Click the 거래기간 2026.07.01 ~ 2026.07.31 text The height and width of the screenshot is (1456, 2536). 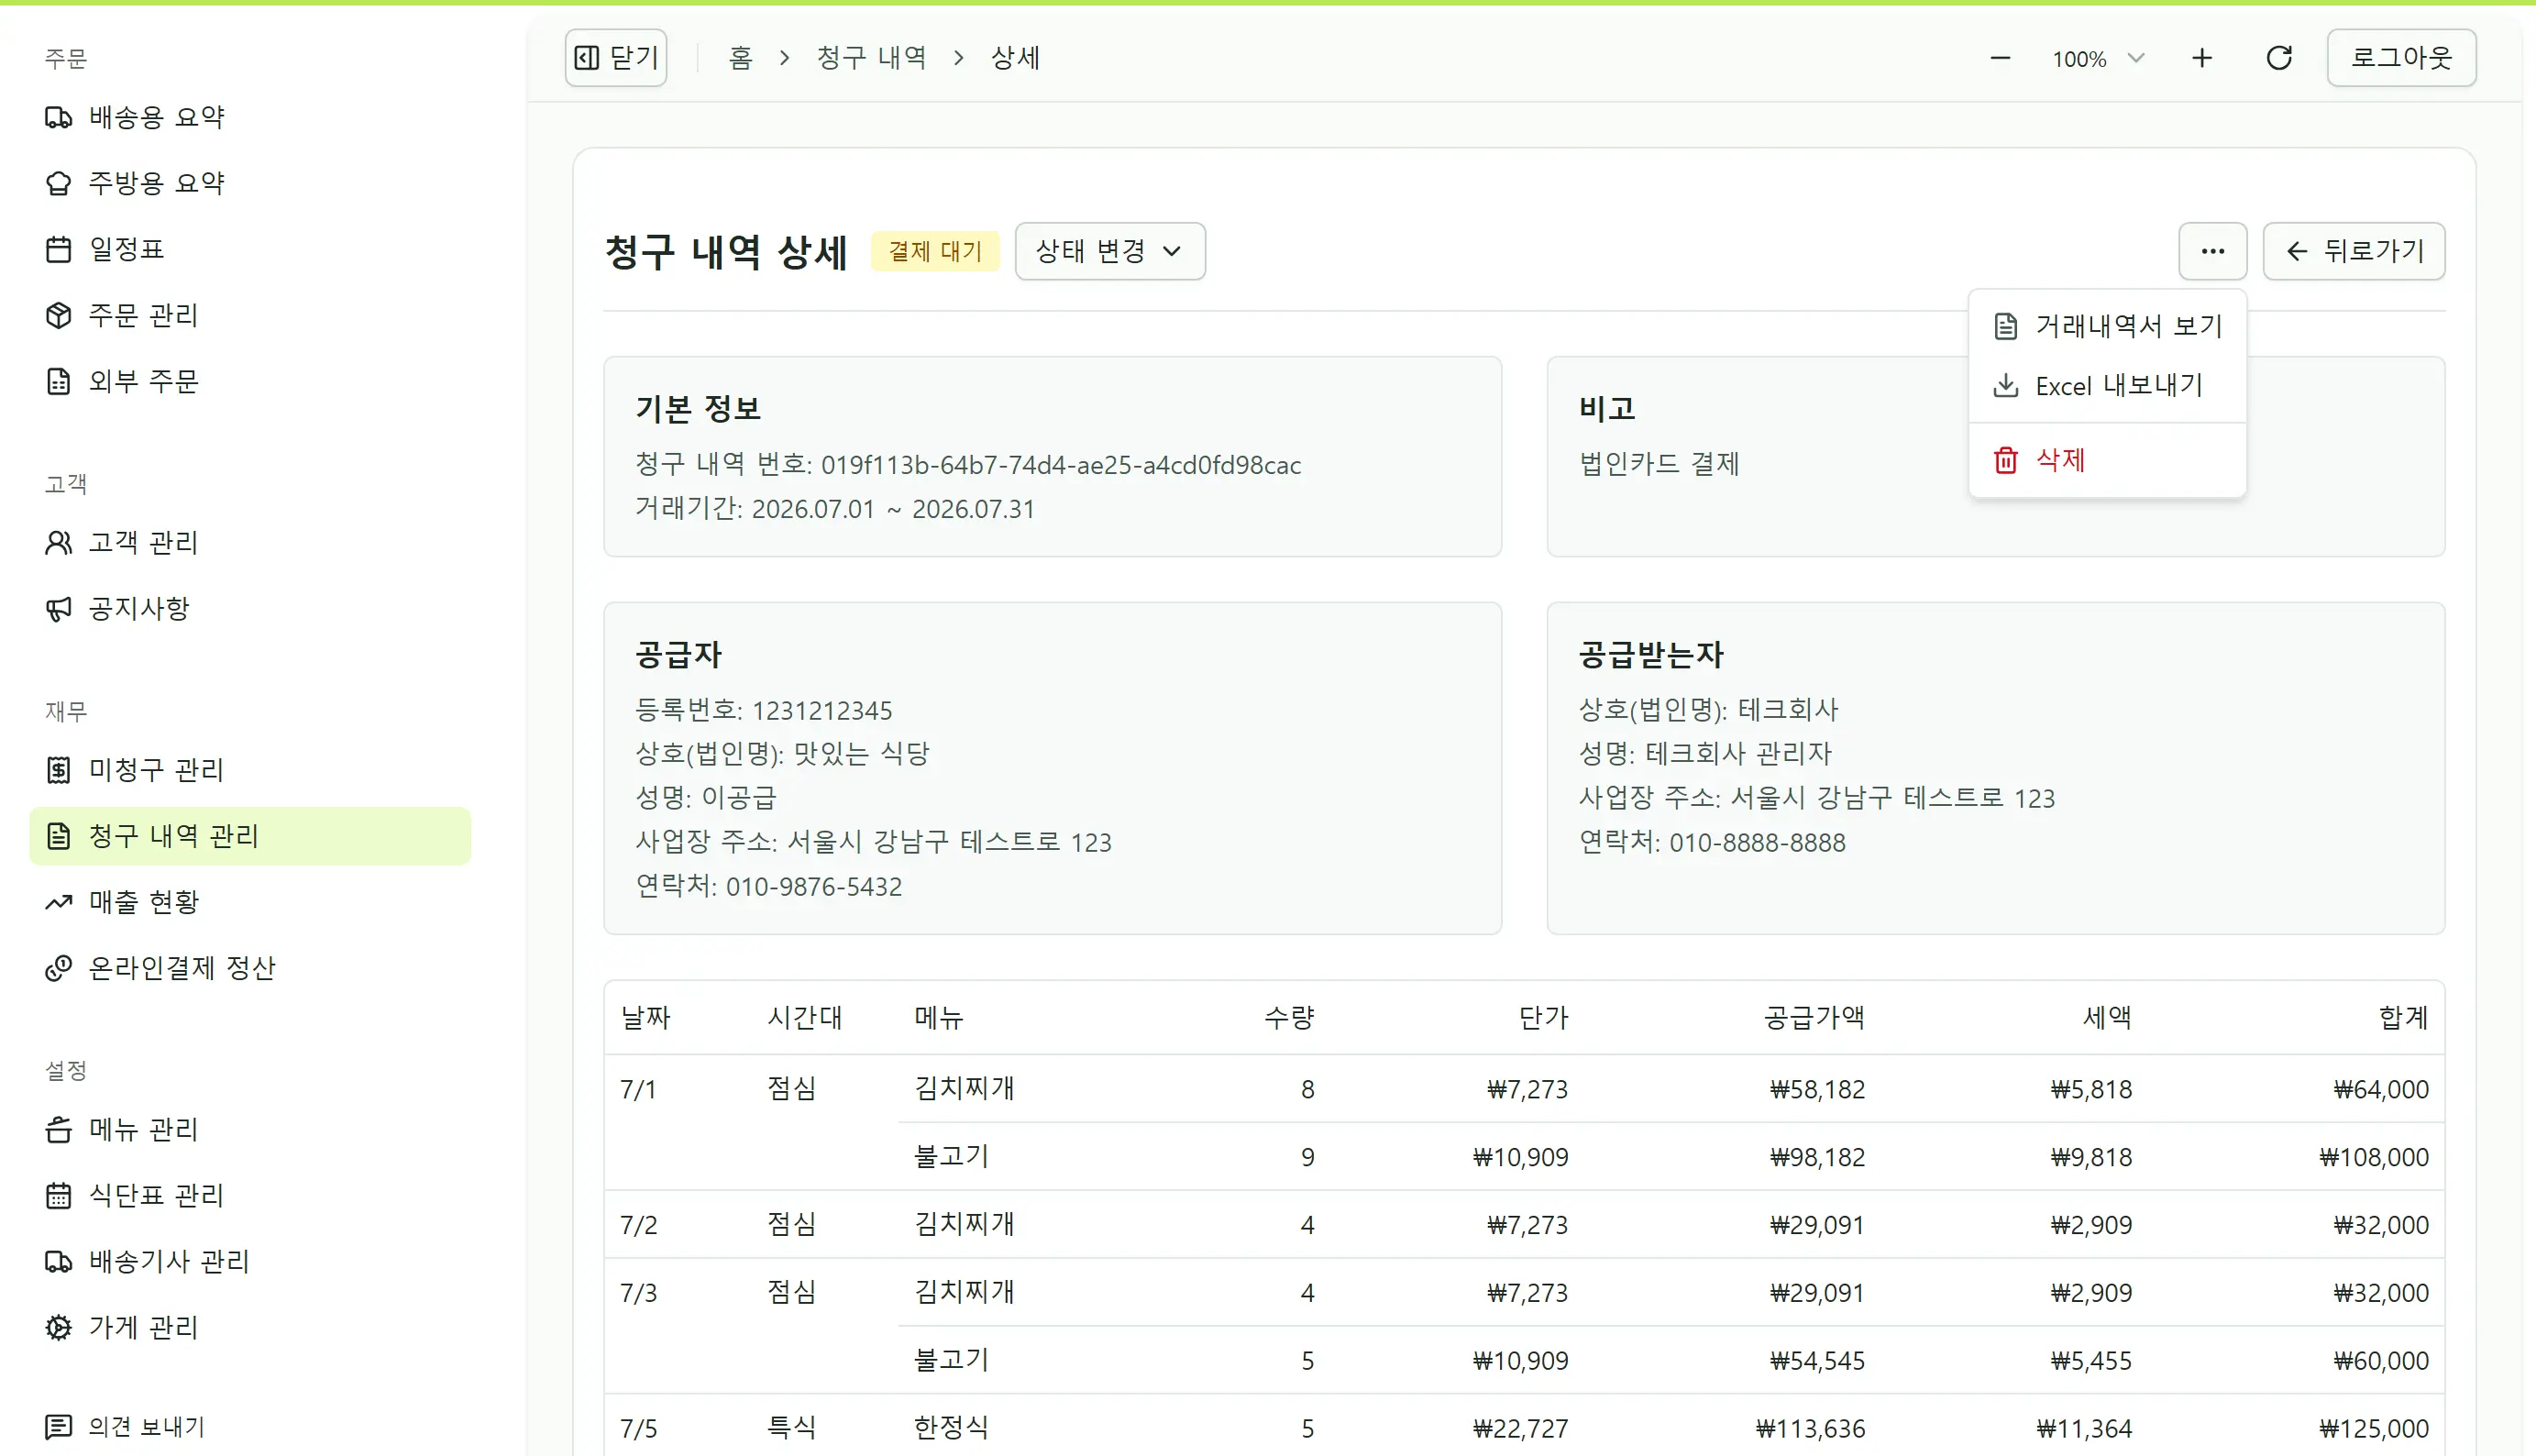[835, 509]
